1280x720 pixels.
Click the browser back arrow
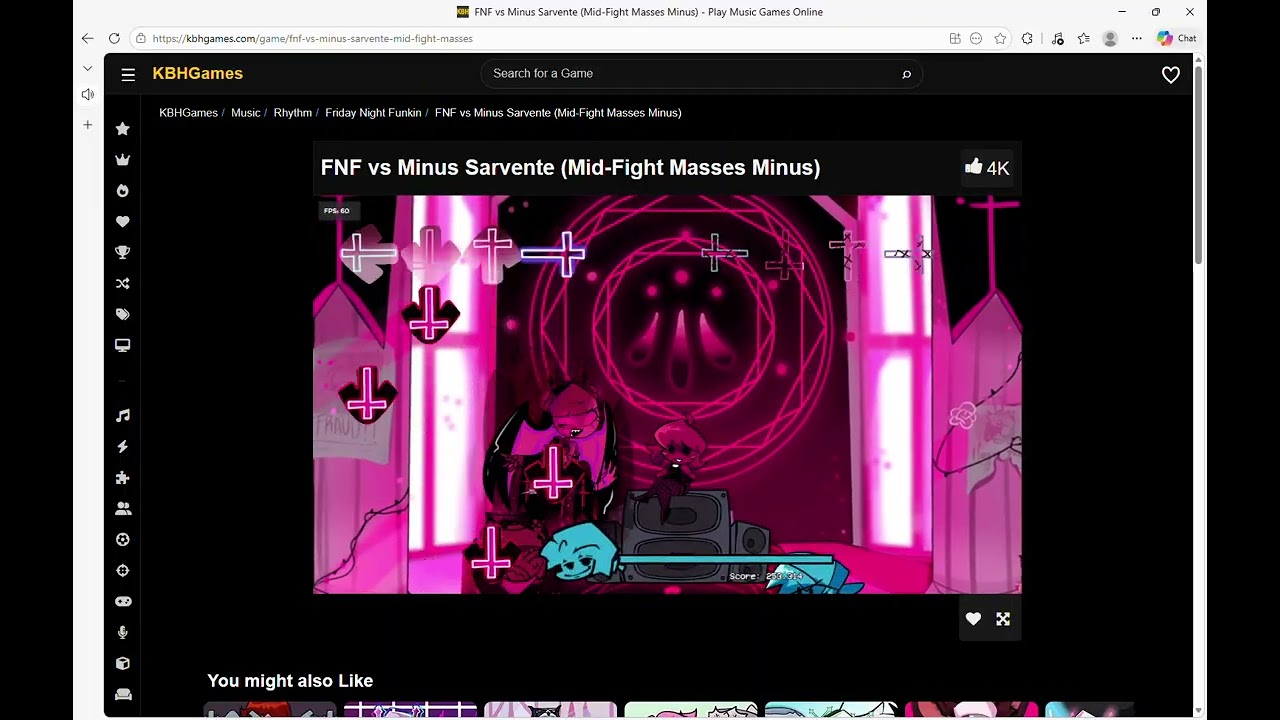pos(87,38)
